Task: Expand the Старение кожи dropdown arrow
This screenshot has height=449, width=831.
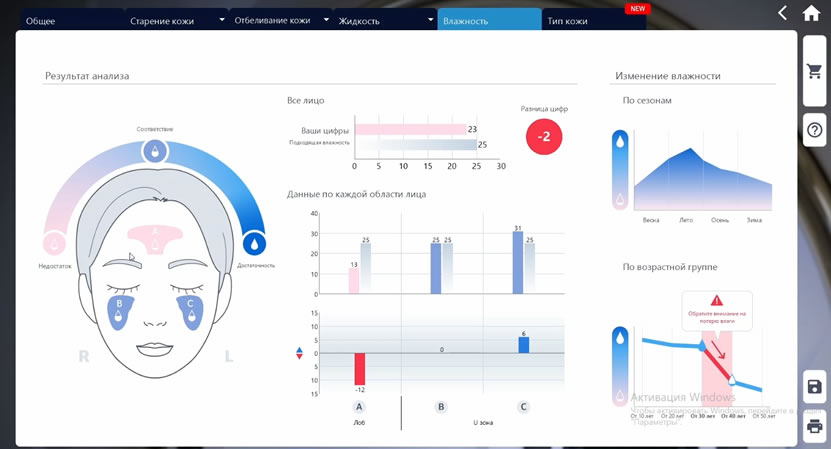Action: [222, 20]
